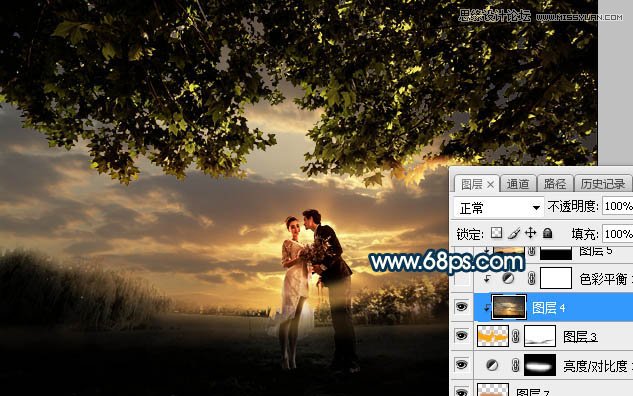Image resolution: width=633 pixels, height=396 pixels.
Task: Close the 图层 panel tab with its X
Action: [490, 184]
